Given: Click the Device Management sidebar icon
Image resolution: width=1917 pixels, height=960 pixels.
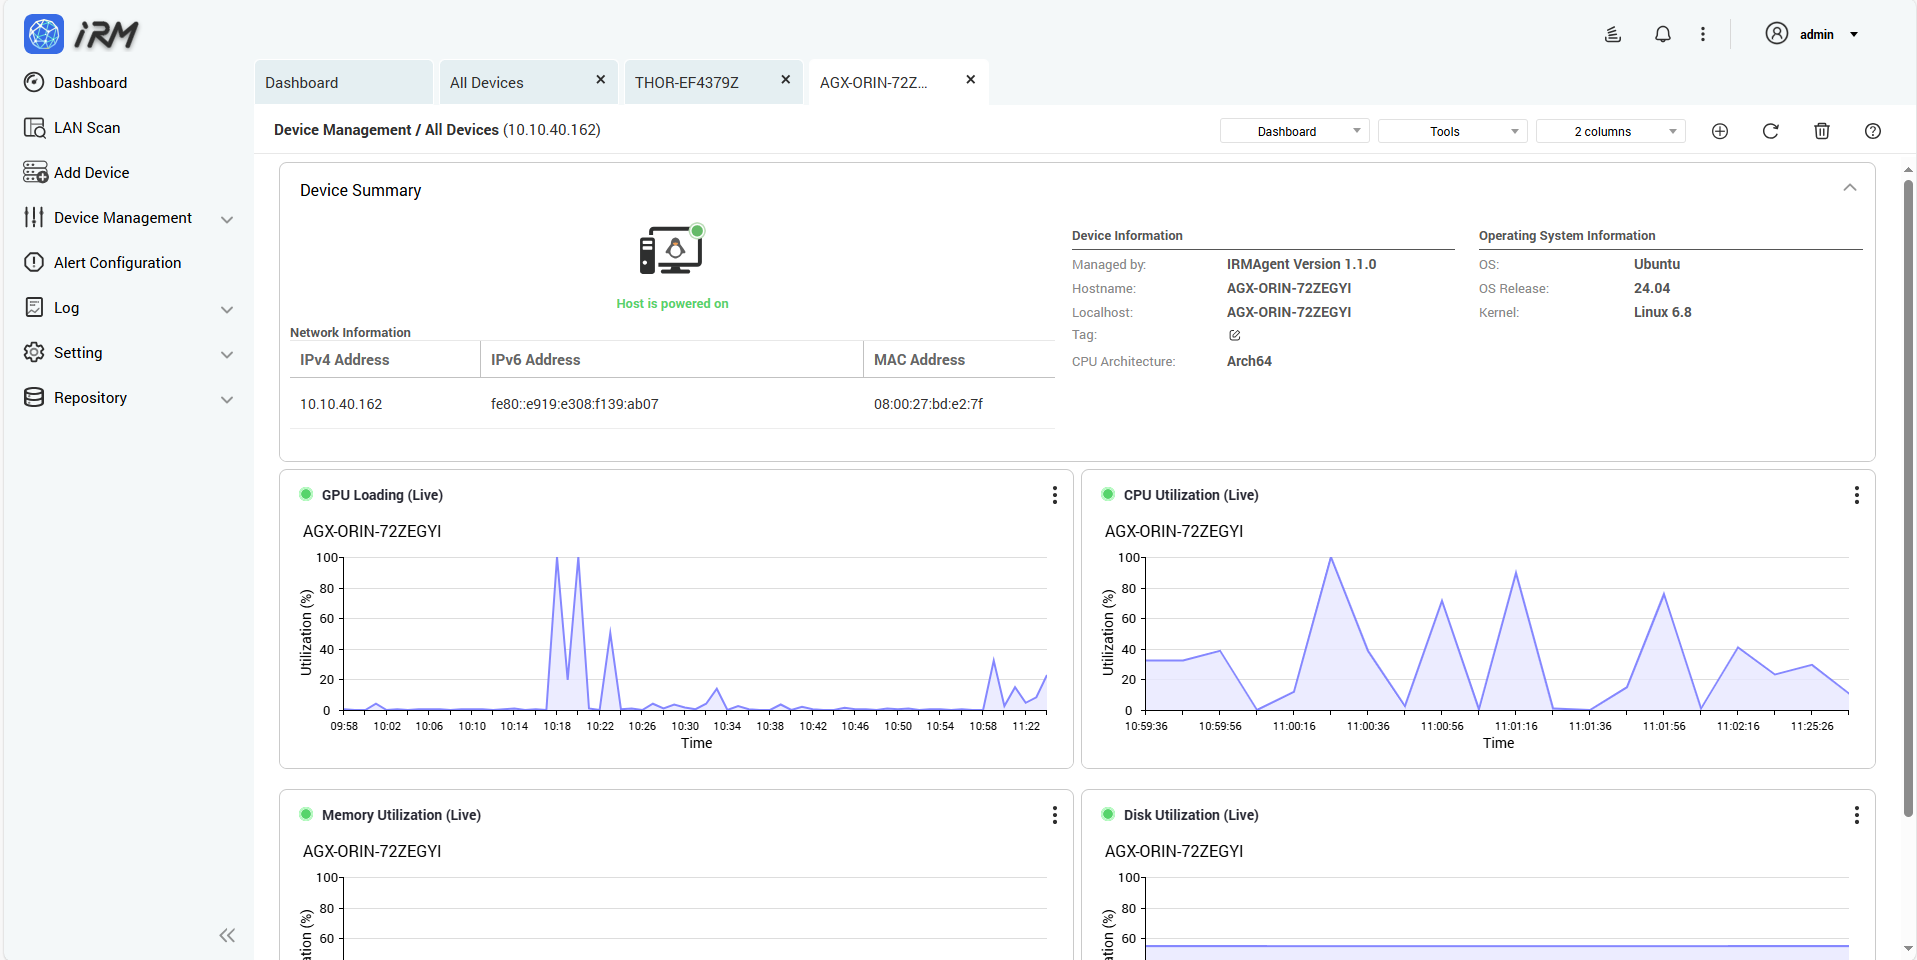Looking at the screenshot, I should tap(34, 217).
